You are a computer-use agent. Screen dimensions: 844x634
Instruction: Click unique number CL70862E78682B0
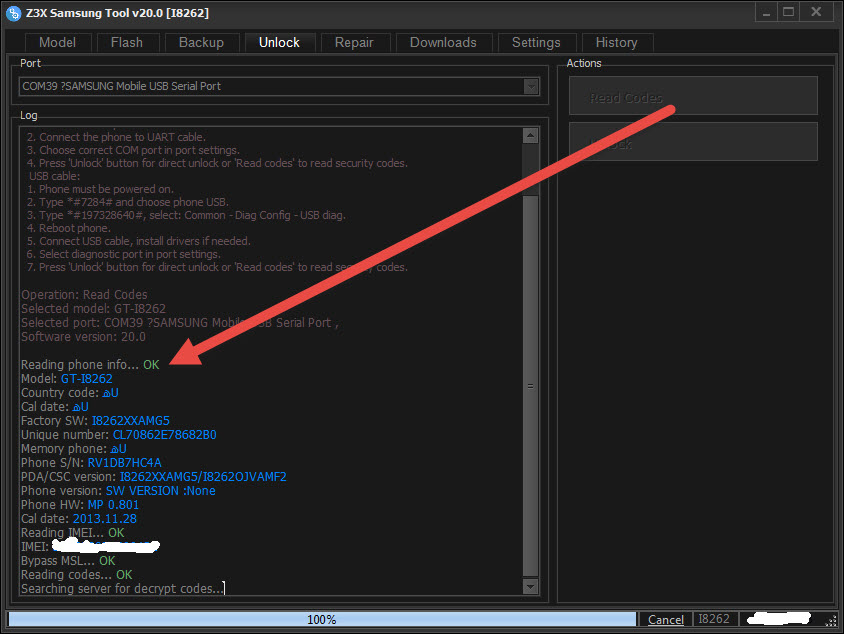pyautogui.click(x=165, y=435)
